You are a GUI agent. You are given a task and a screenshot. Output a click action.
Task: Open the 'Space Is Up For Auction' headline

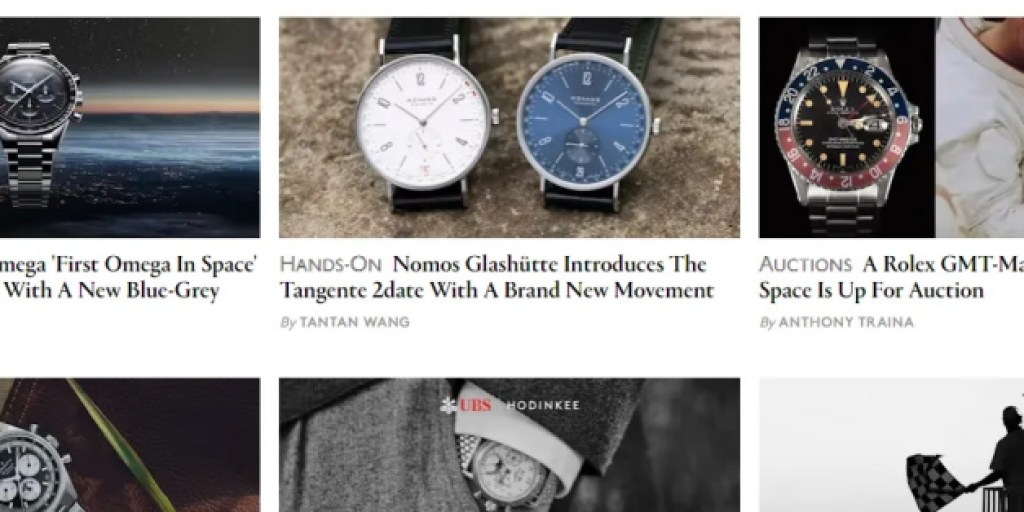point(871,290)
